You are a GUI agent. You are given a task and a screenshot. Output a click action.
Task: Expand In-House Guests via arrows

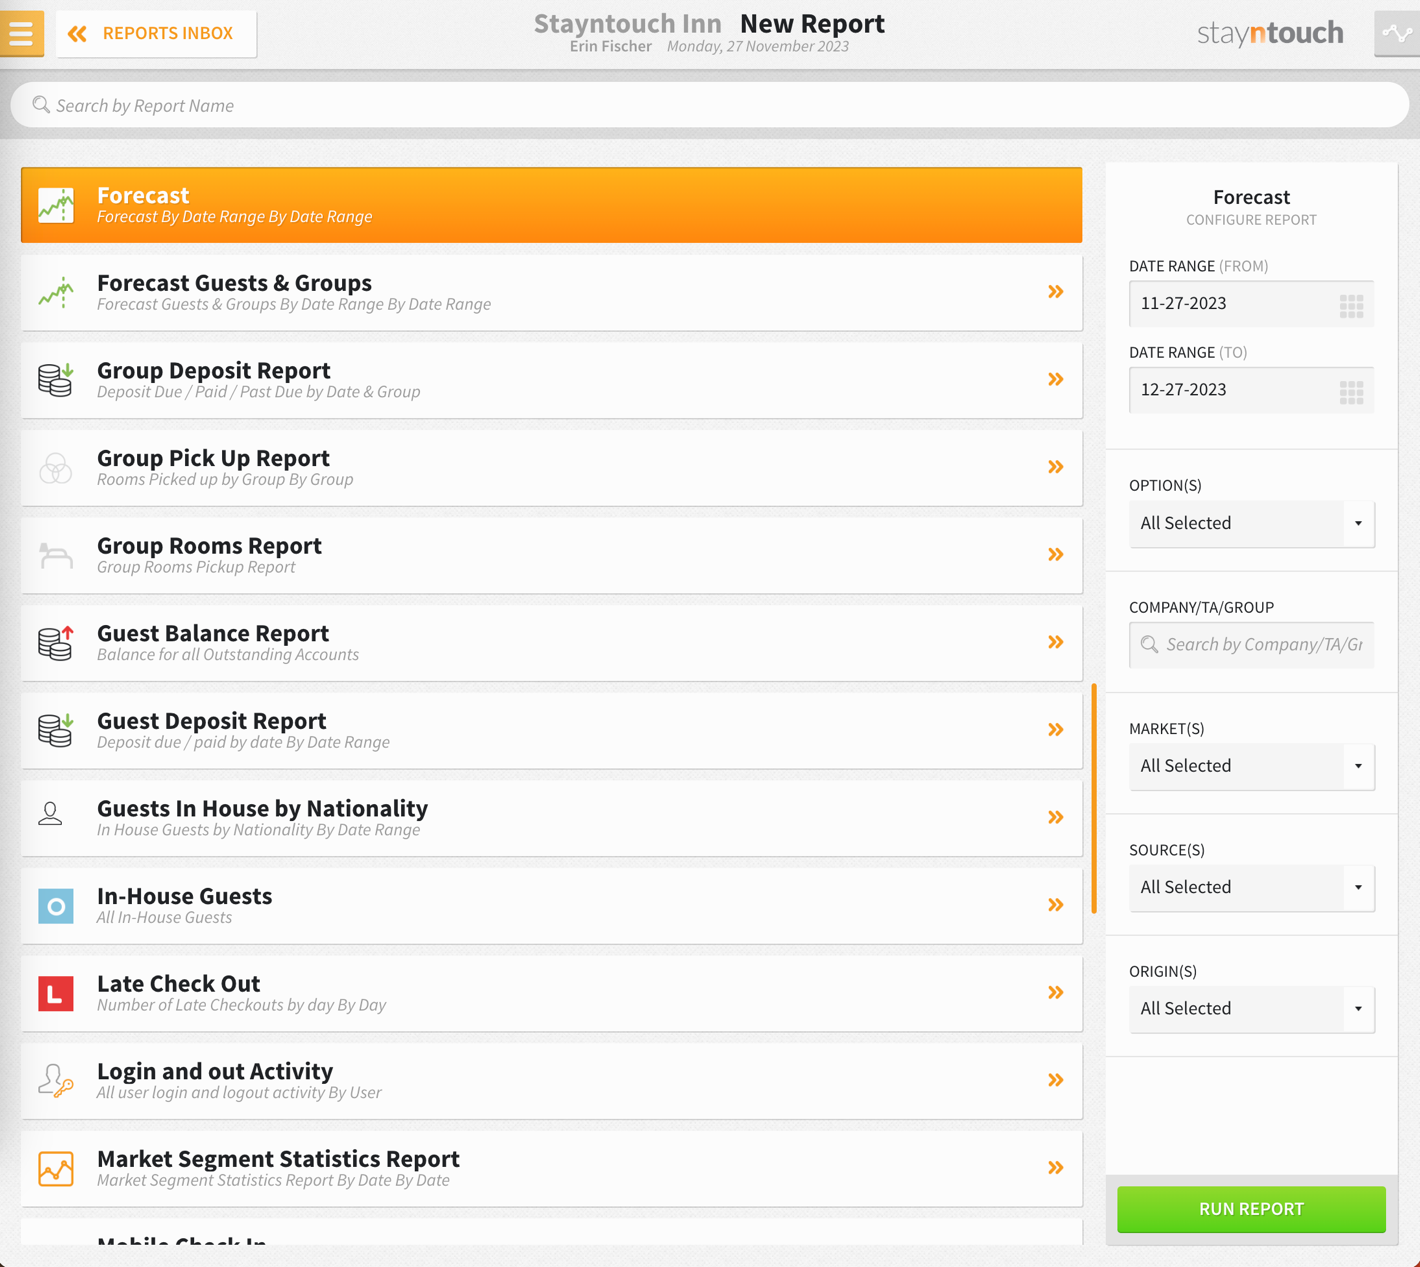click(x=1056, y=905)
